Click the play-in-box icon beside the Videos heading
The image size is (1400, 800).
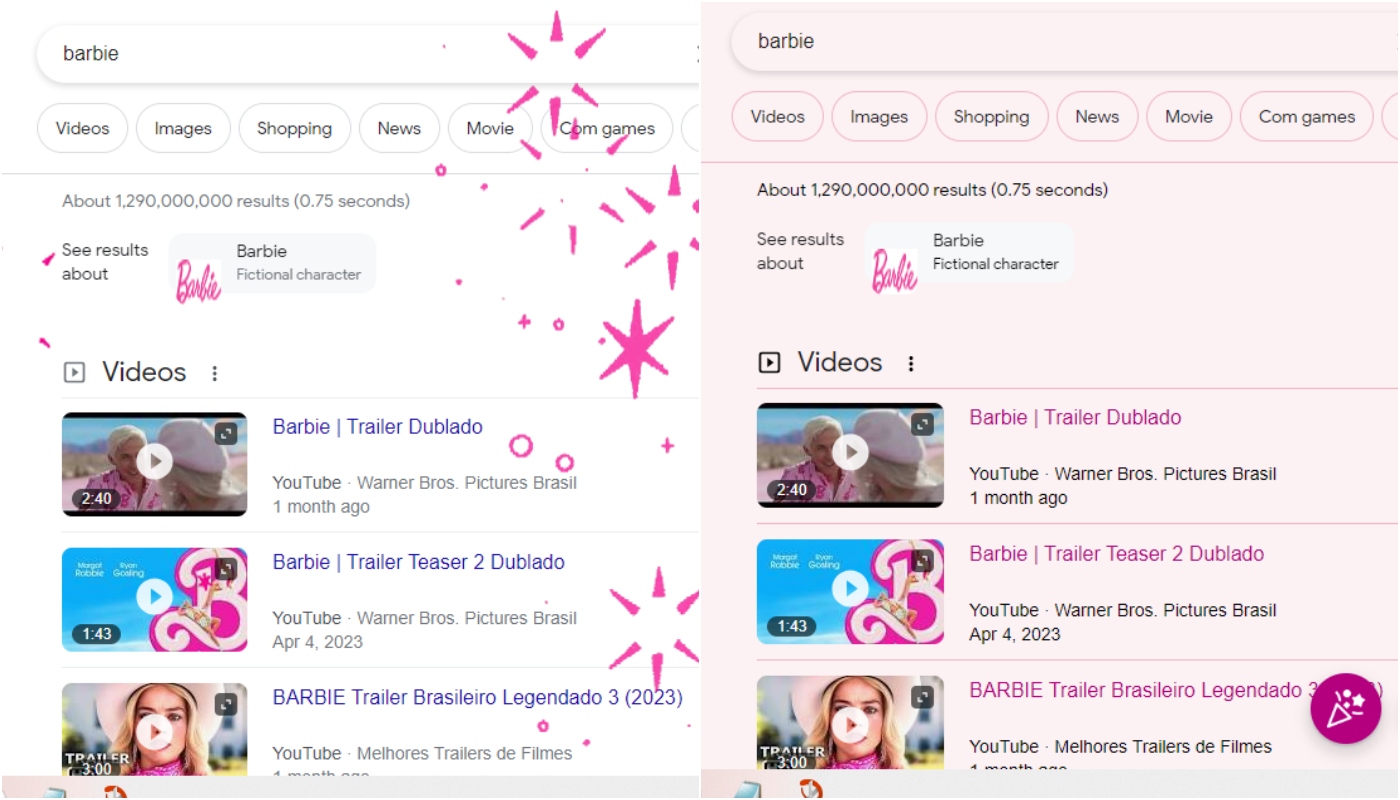[72, 371]
